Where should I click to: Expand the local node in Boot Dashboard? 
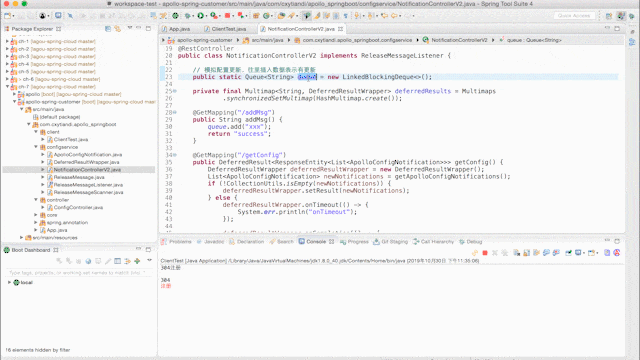(9, 282)
